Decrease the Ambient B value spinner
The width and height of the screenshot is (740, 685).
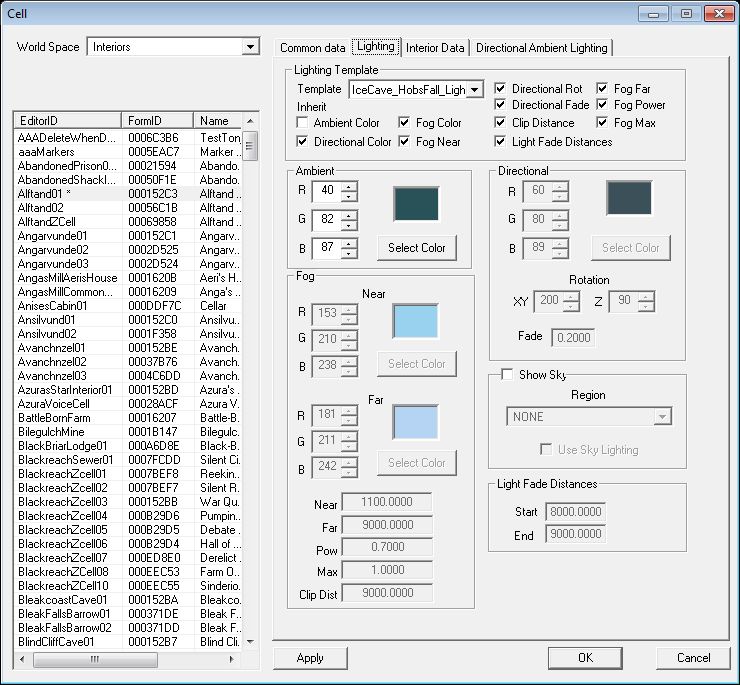pos(349,254)
